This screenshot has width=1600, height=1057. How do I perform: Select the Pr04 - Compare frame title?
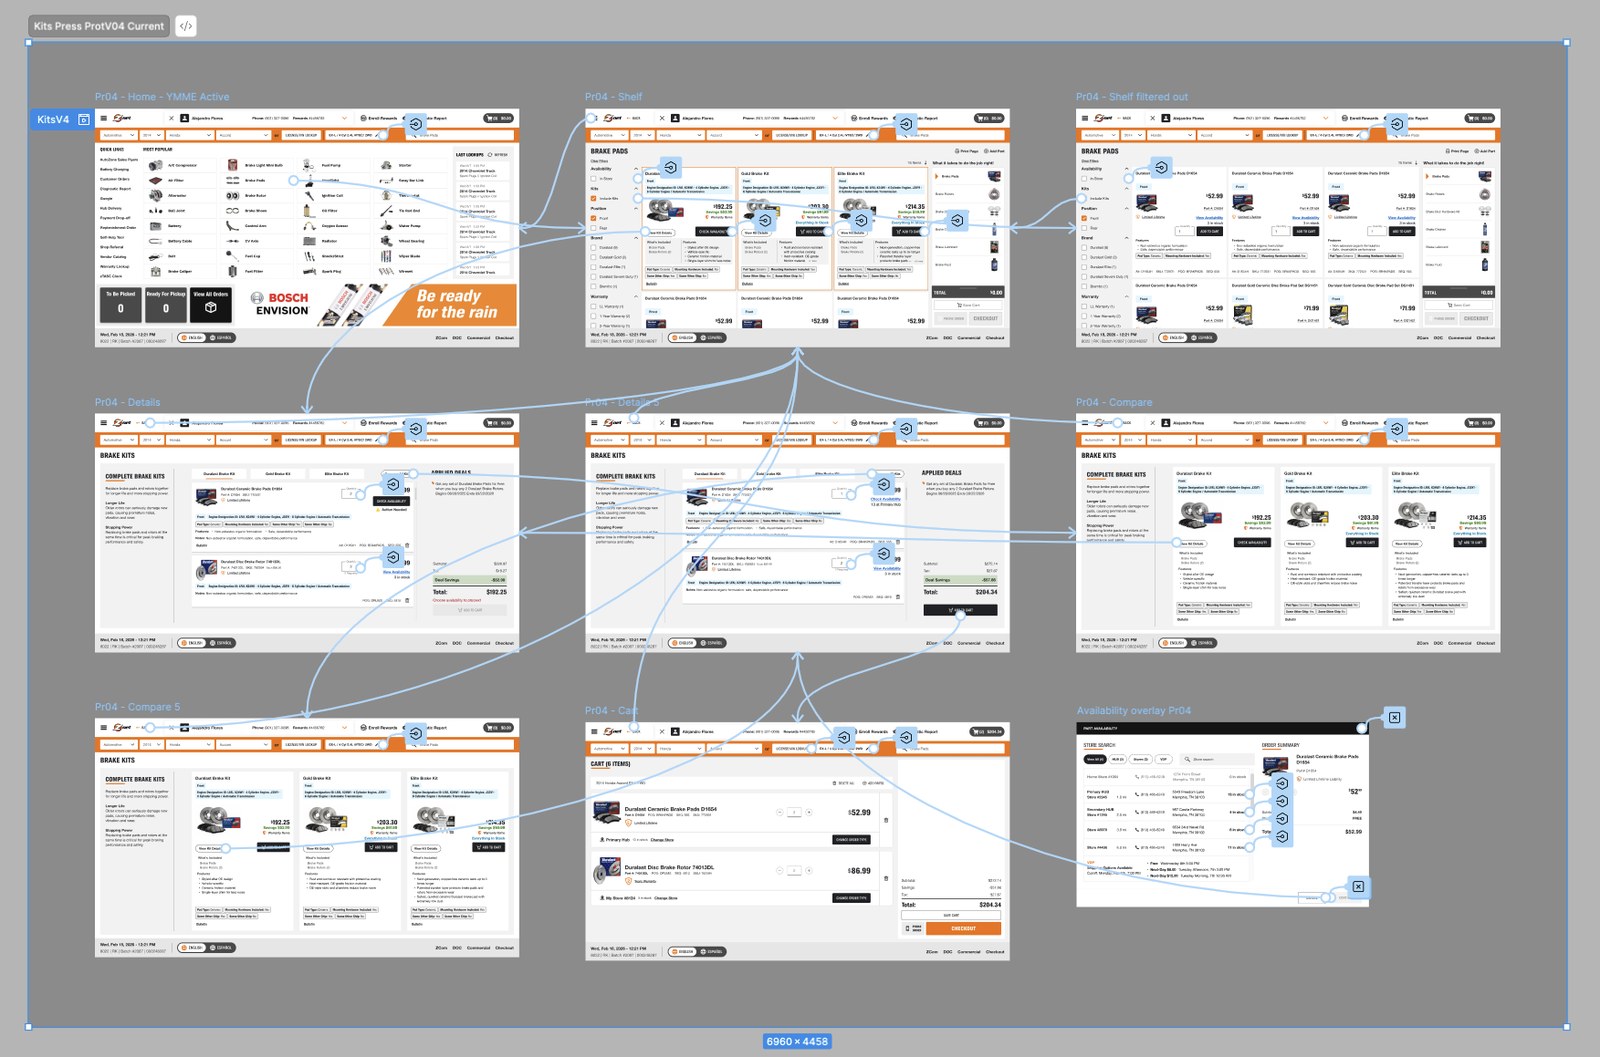(x=1114, y=403)
